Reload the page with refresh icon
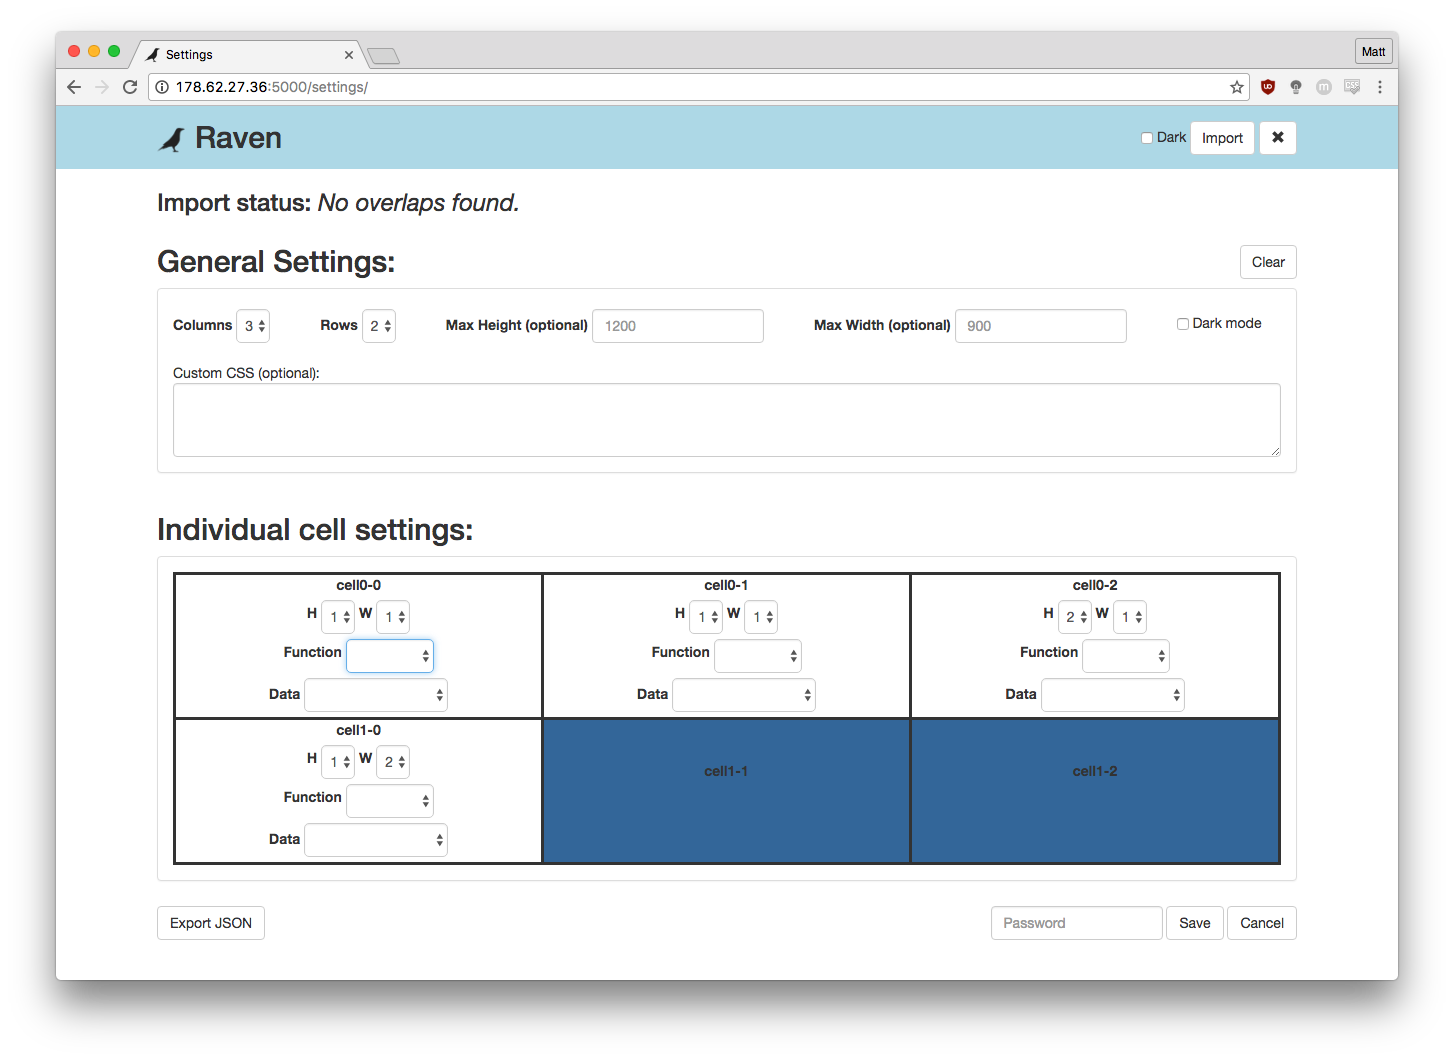 [x=130, y=87]
